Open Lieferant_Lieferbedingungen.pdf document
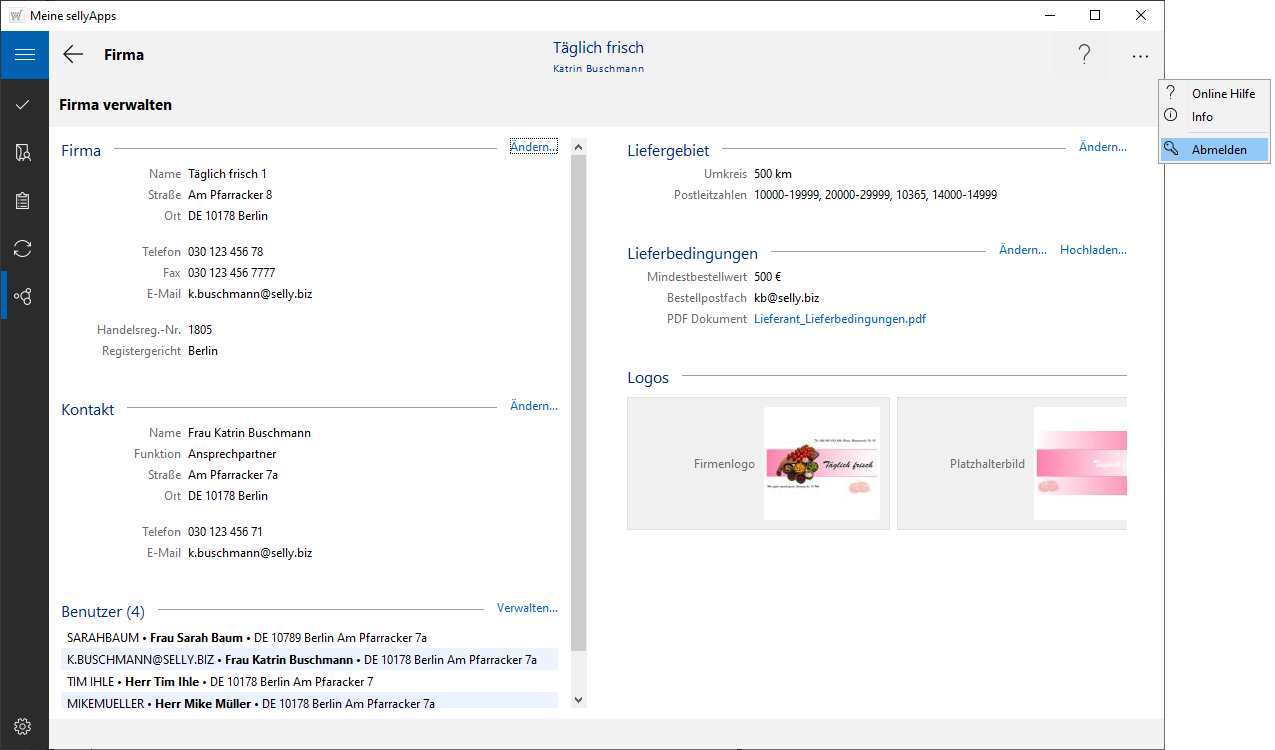Image resolution: width=1275 pixels, height=750 pixels. 839,319
